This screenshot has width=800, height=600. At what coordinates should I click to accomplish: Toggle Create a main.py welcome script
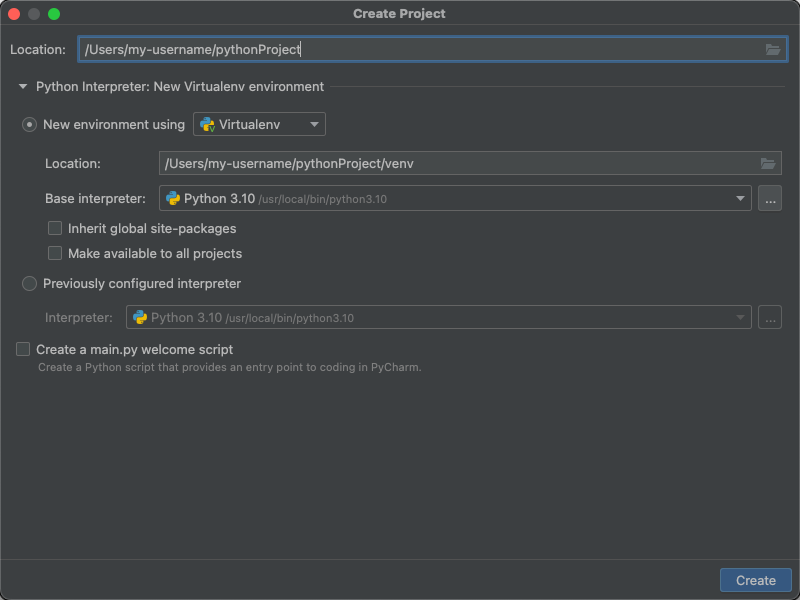(23, 350)
